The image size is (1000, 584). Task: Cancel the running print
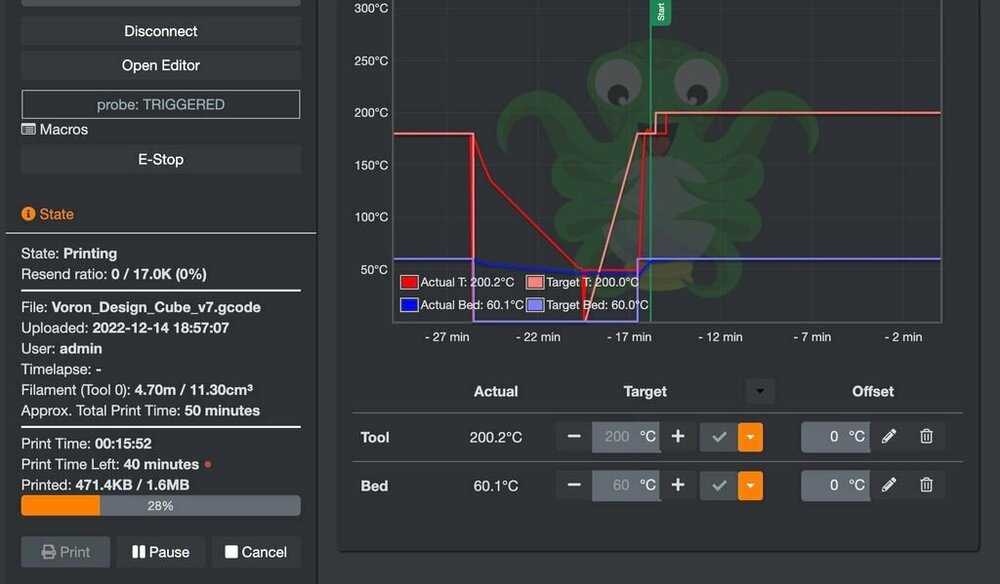coord(256,552)
